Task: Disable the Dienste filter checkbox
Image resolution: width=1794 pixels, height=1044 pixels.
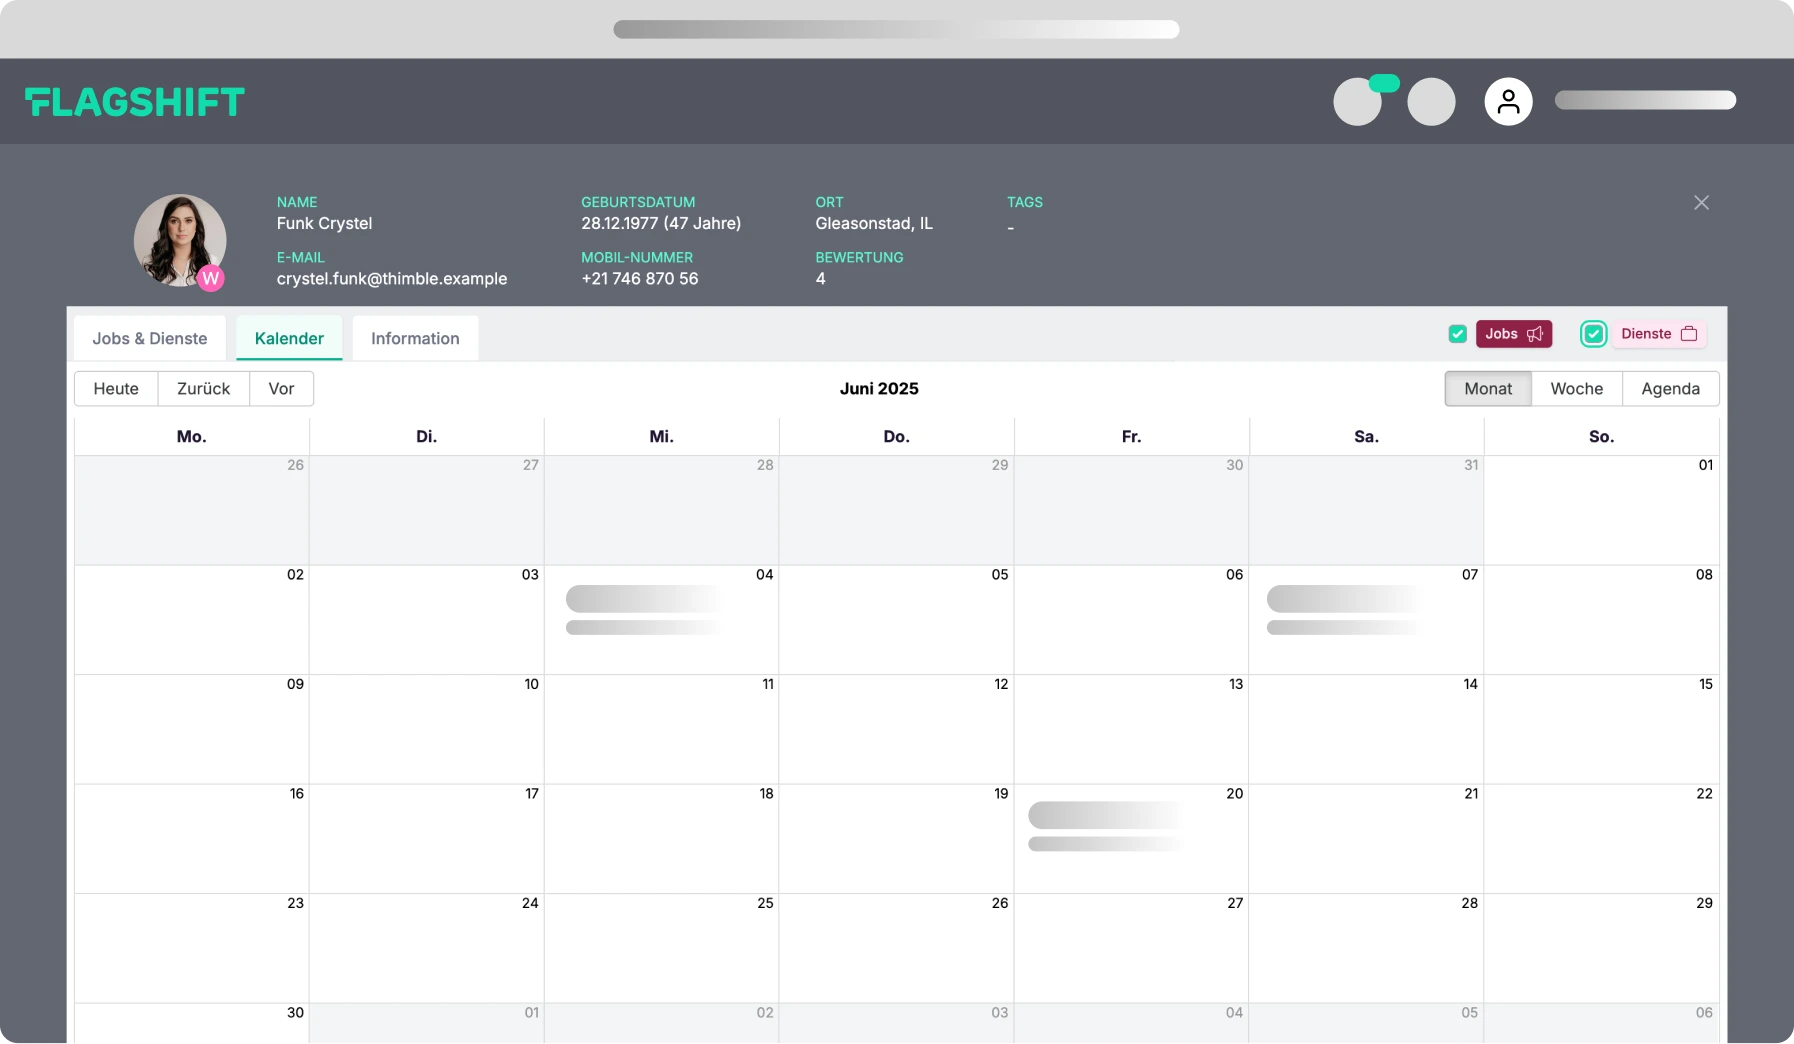Action: pos(1592,333)
